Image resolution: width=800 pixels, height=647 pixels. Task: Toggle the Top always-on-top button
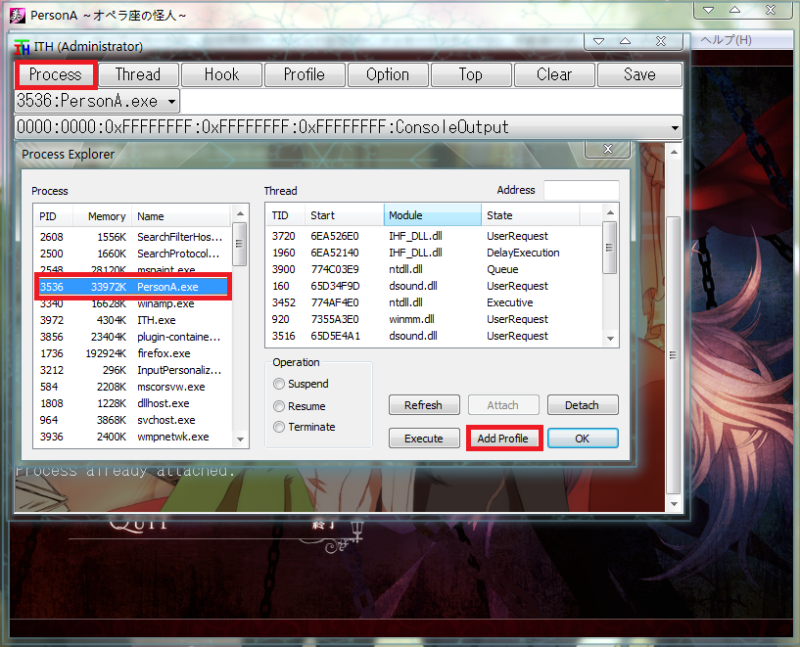[x=470, y=75]
